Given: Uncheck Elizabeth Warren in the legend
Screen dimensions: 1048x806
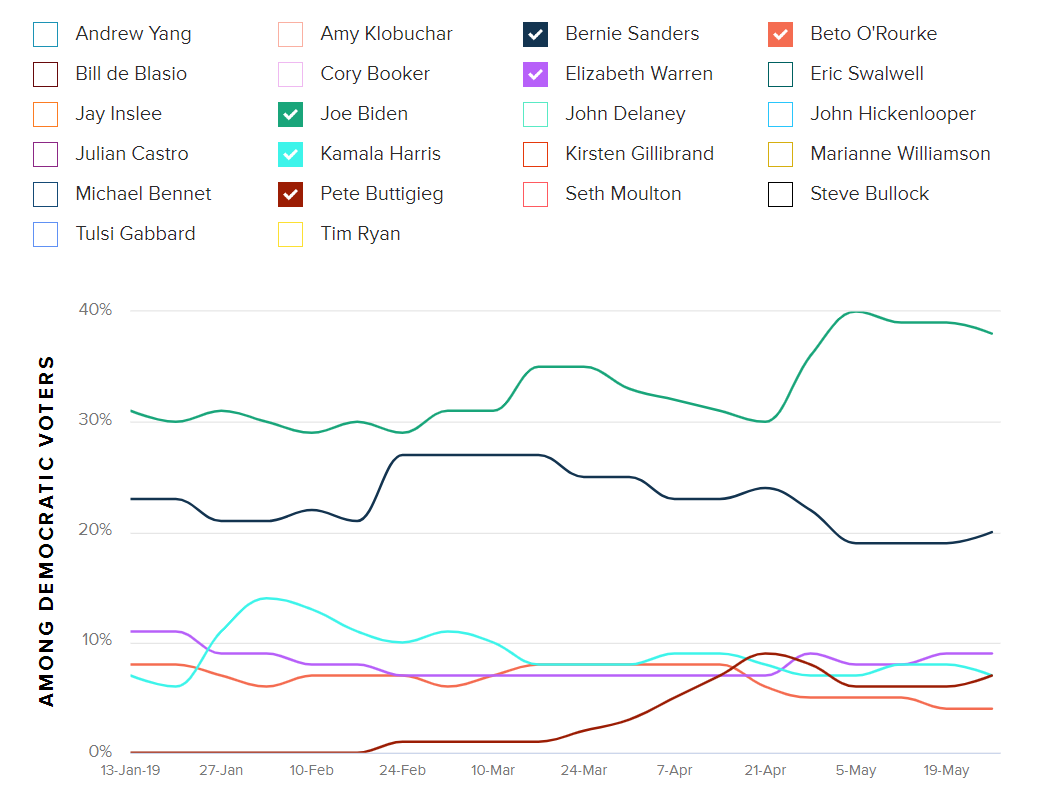Looking at the screenshot, I should (536, 74).
